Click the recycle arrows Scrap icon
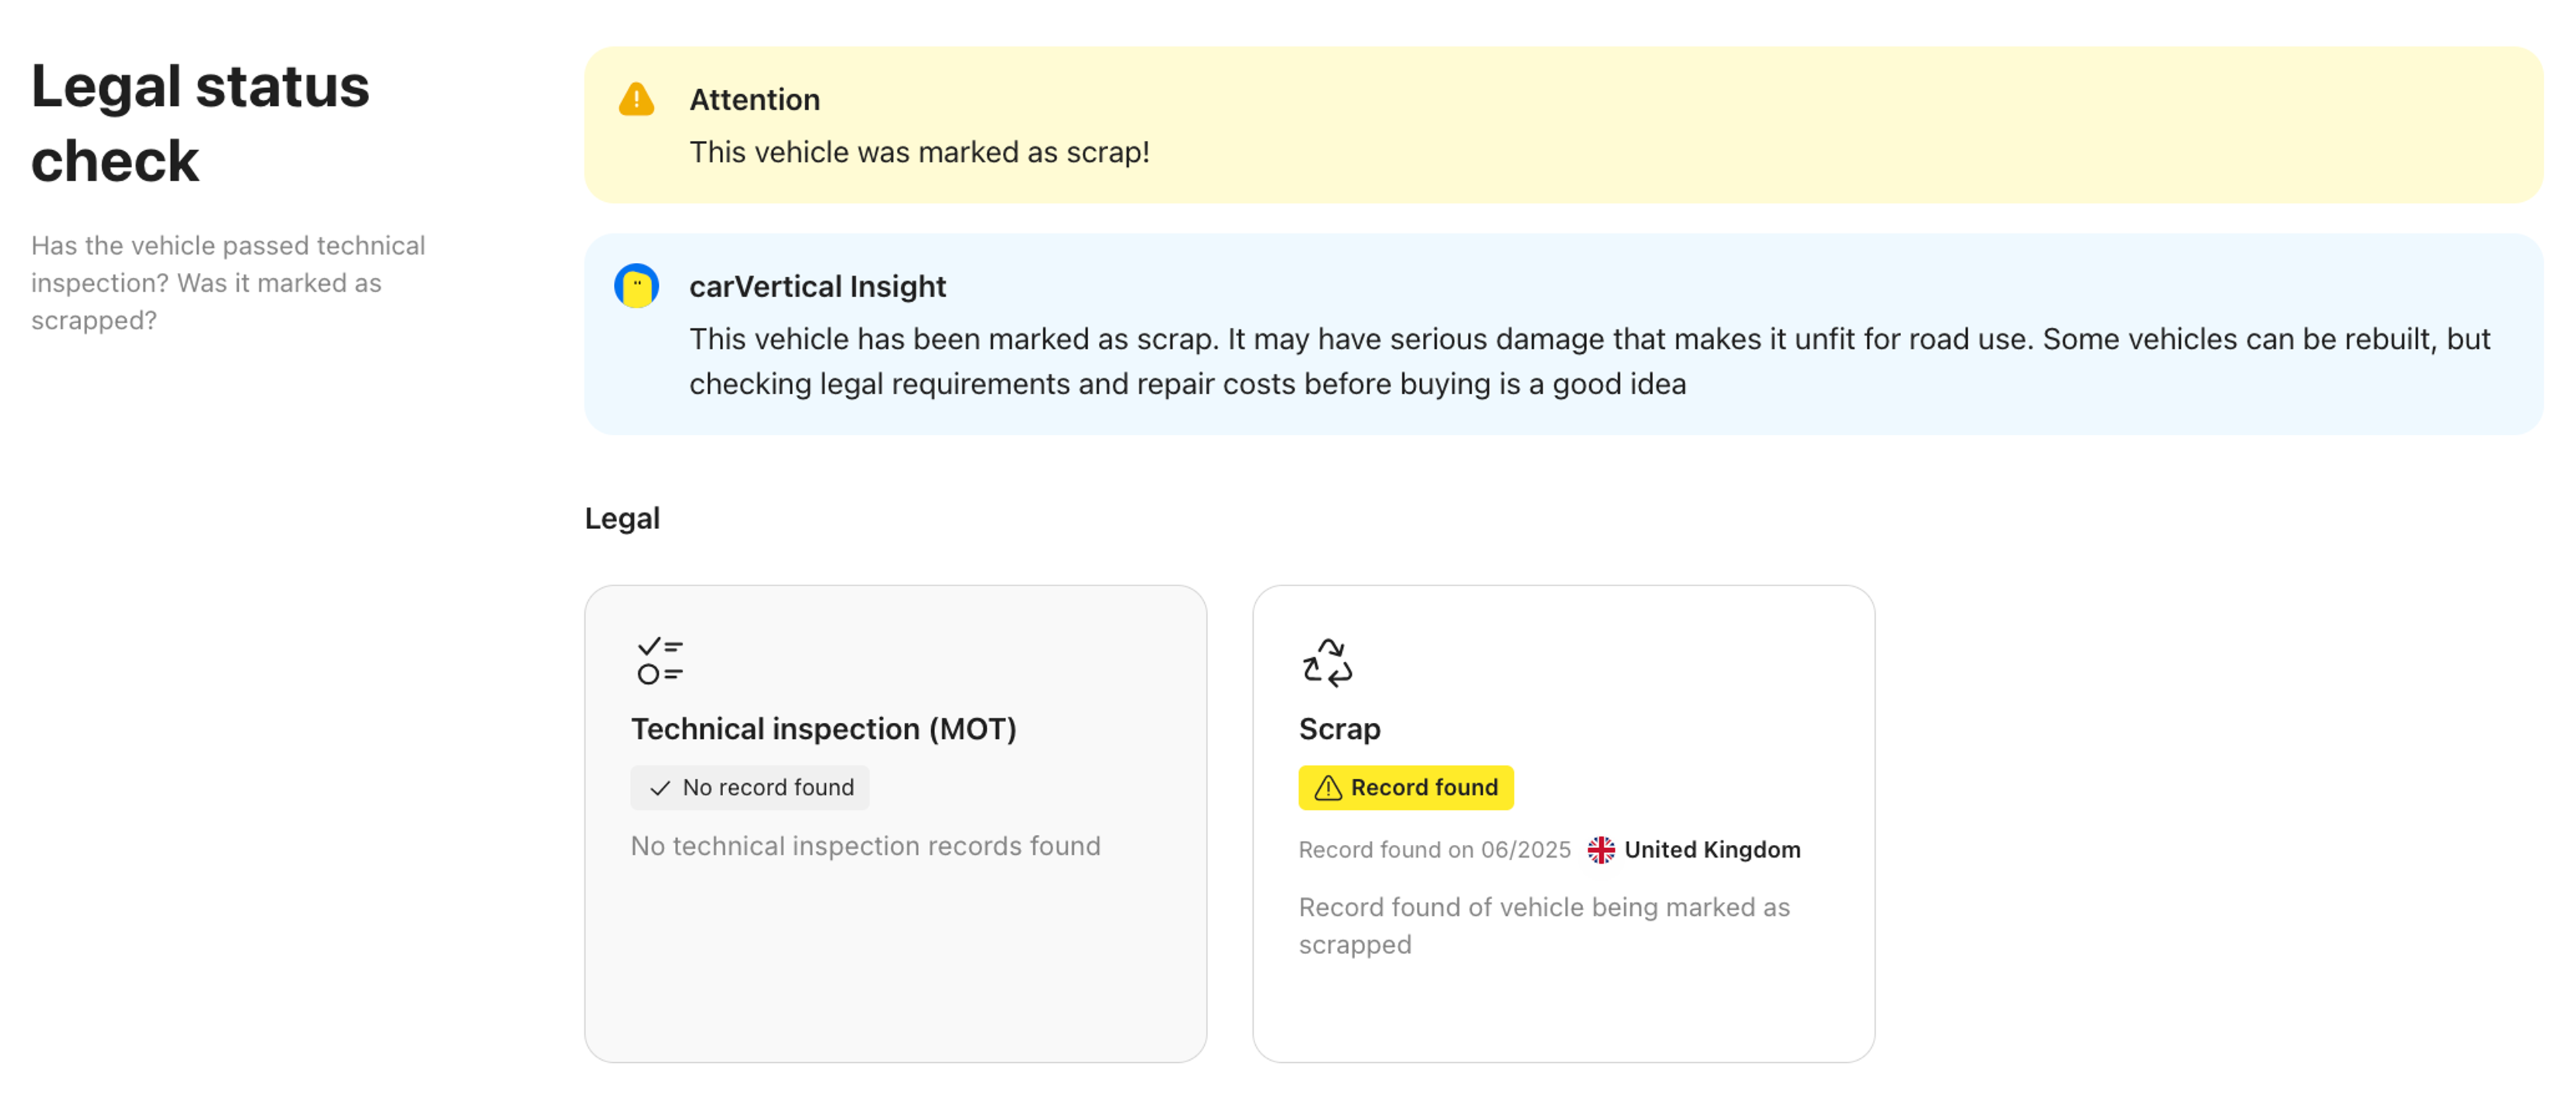Viewport: 2576px width, 1099px height. (x=1327, y=662)
